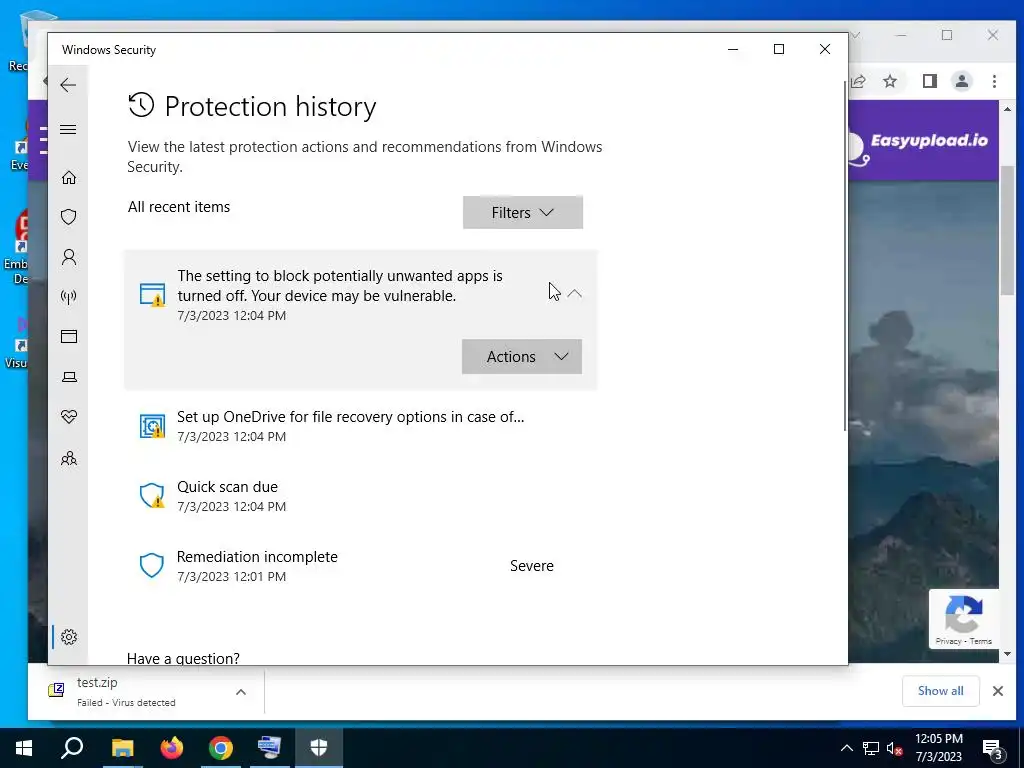Click Show all downloads button

(940, 691)
